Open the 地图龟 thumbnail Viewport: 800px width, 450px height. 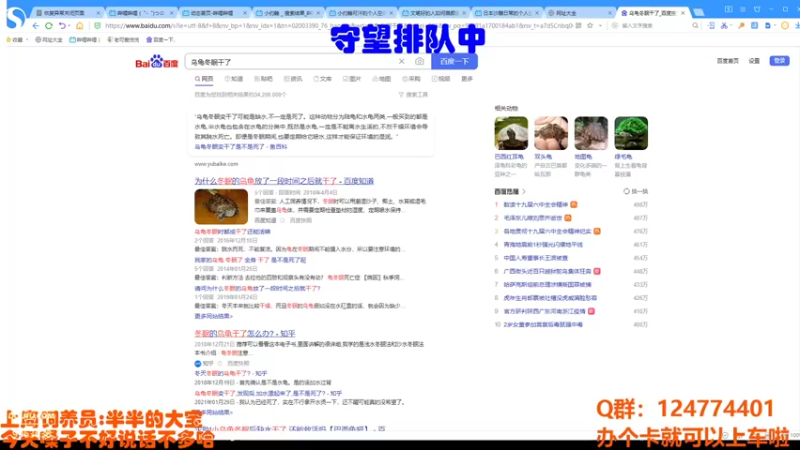tap(591, 133)
